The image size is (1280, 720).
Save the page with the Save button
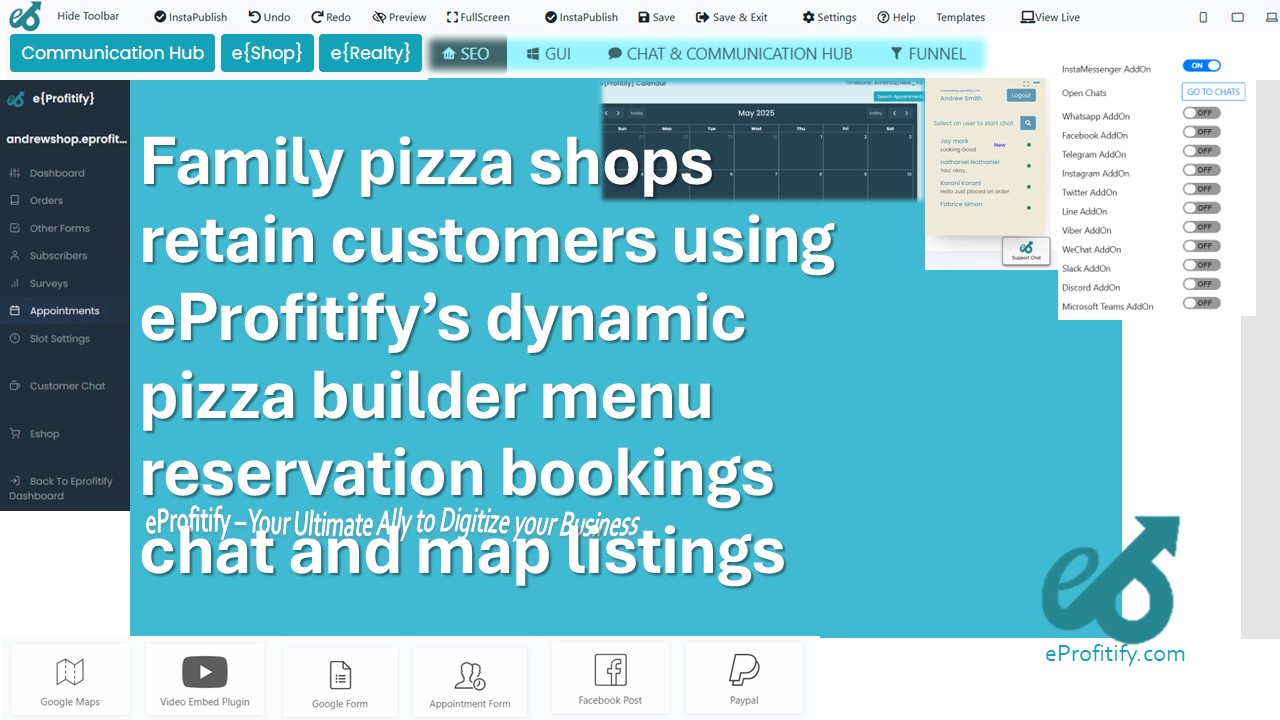657,17
